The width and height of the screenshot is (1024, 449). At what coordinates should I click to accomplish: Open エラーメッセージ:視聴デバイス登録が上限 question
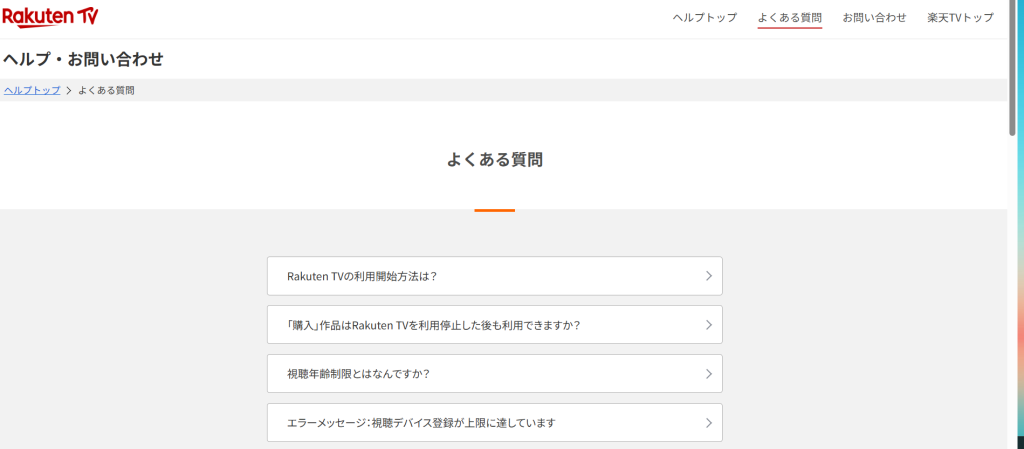tap(420, 423)
